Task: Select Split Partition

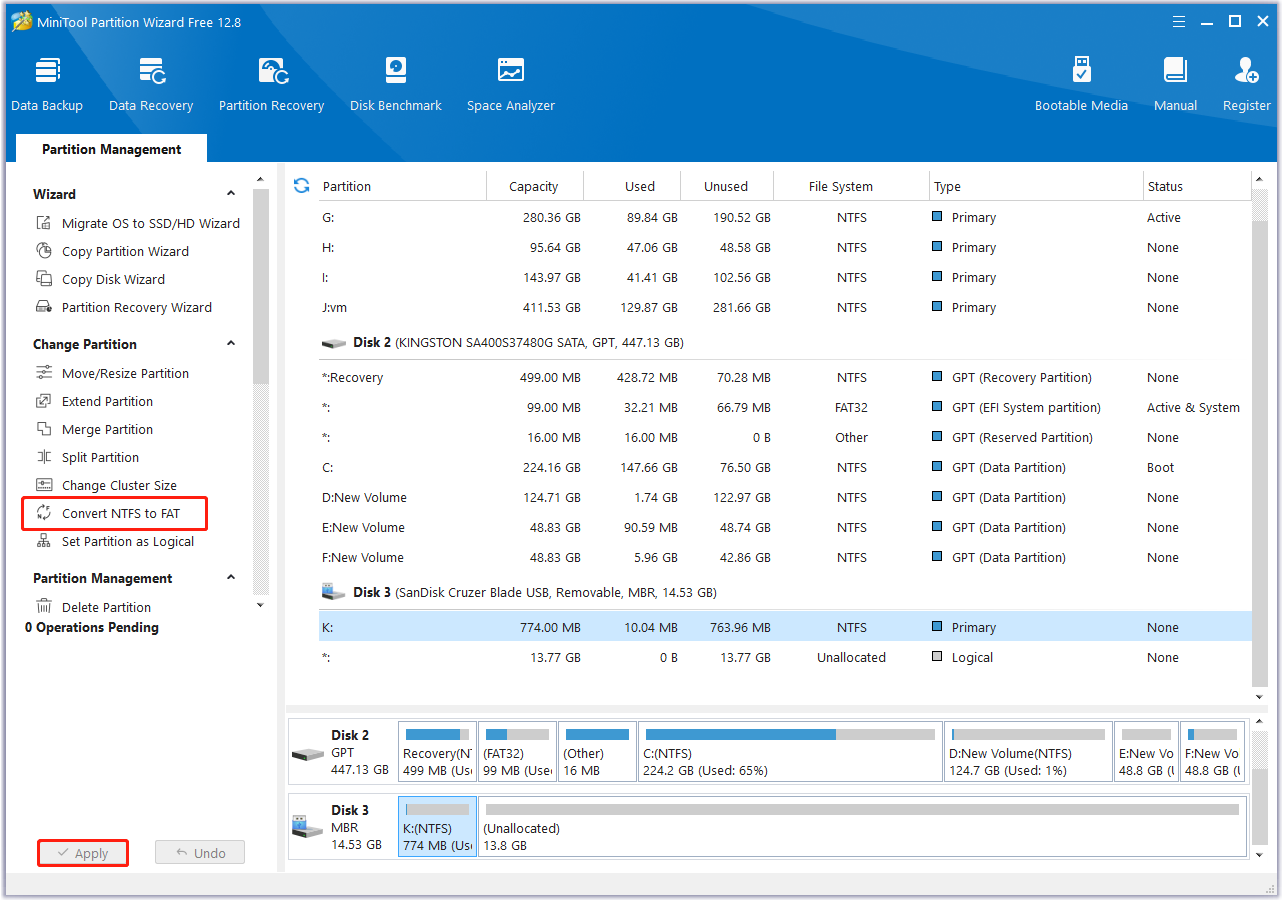Action: tap(87, 458)
